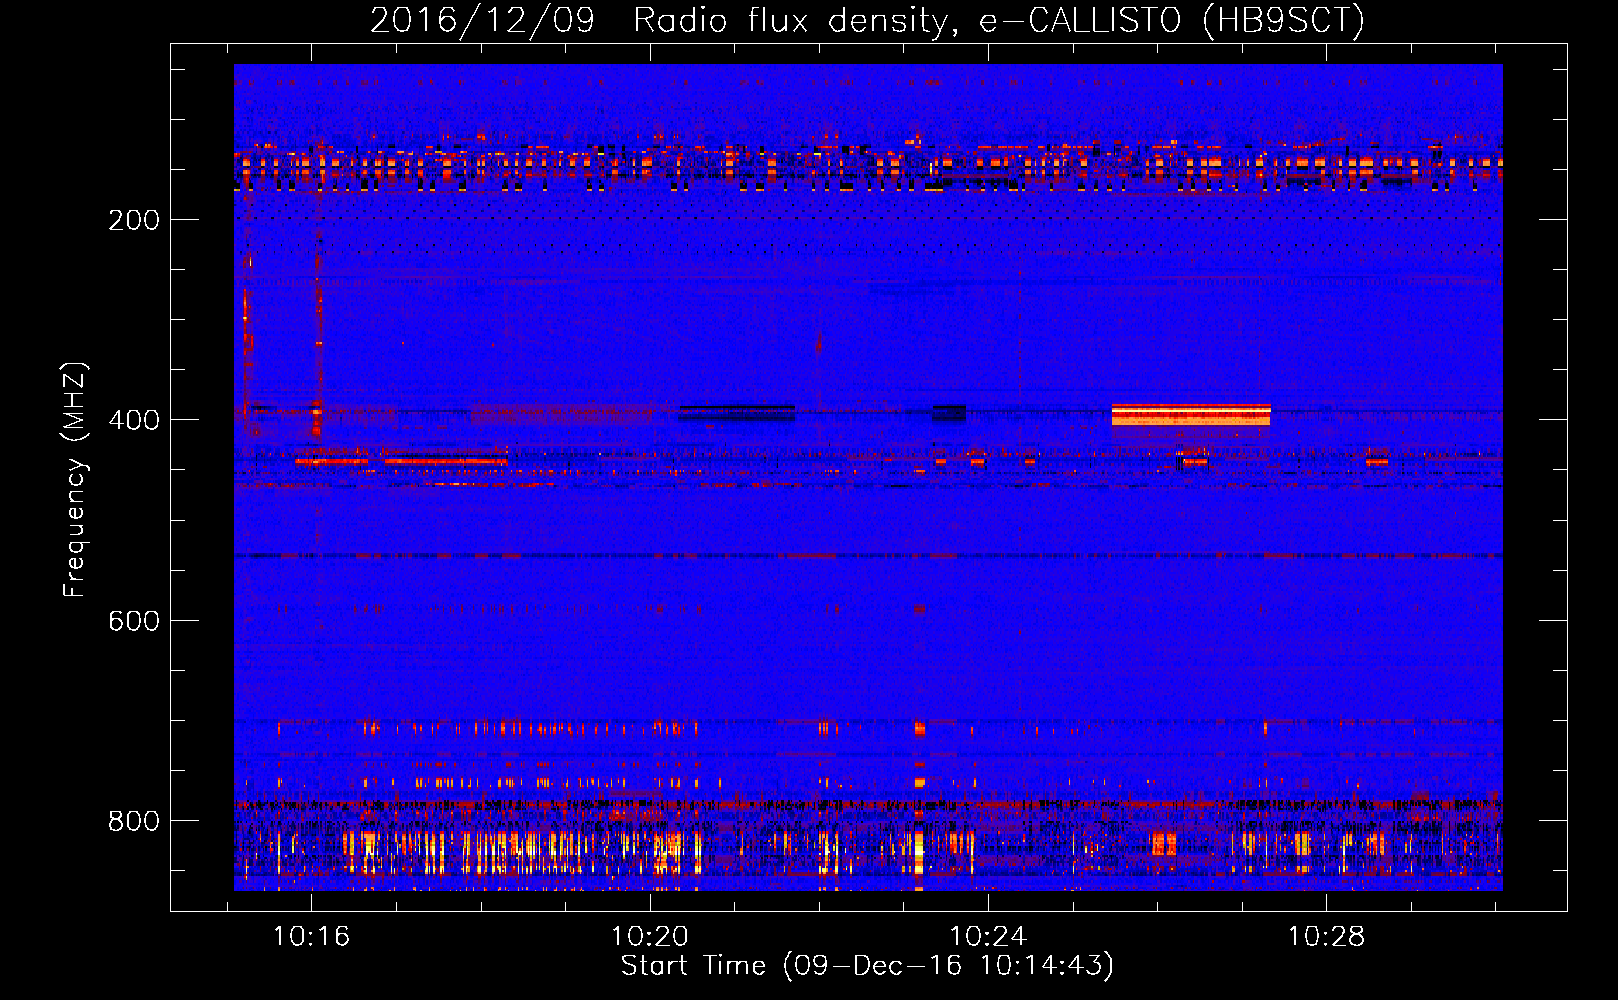Click the 600 frequency tick label
The height and width of the screenshot is (1000, 1618).
coord(134,621)
